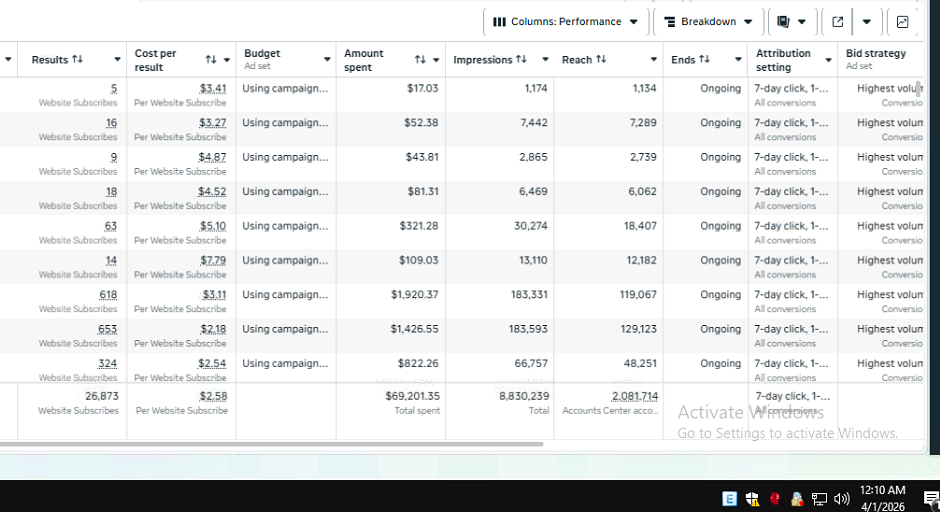The width and height of the screenshot is (940, 512).
Task: Sort by Amount spent arrows
Action: (420, 59)
